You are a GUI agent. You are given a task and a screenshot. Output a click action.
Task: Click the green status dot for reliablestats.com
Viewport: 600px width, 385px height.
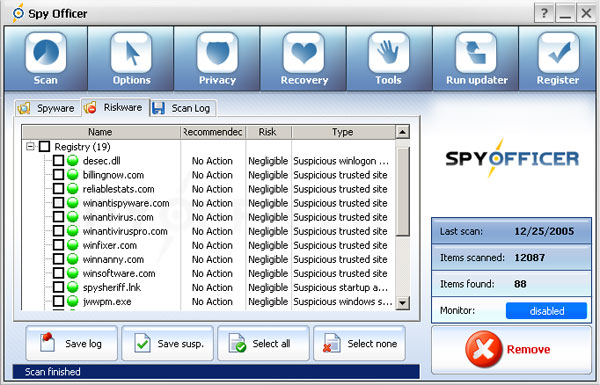point(72,189)
